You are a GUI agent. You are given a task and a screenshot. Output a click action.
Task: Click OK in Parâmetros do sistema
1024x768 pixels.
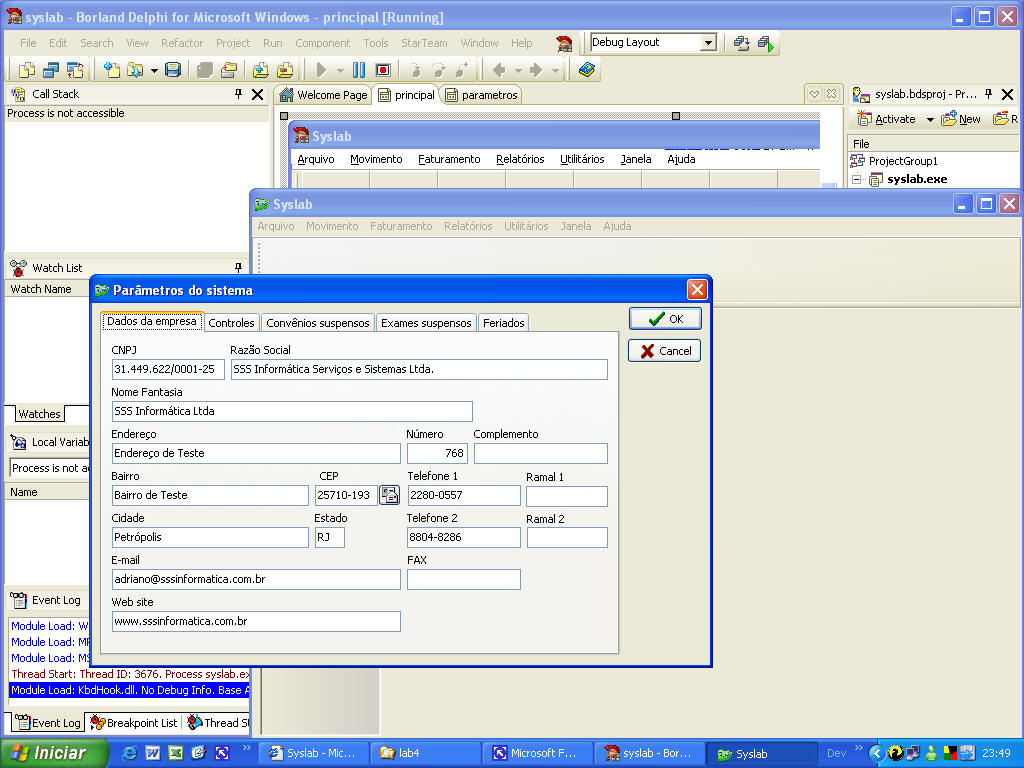[665, 319]
